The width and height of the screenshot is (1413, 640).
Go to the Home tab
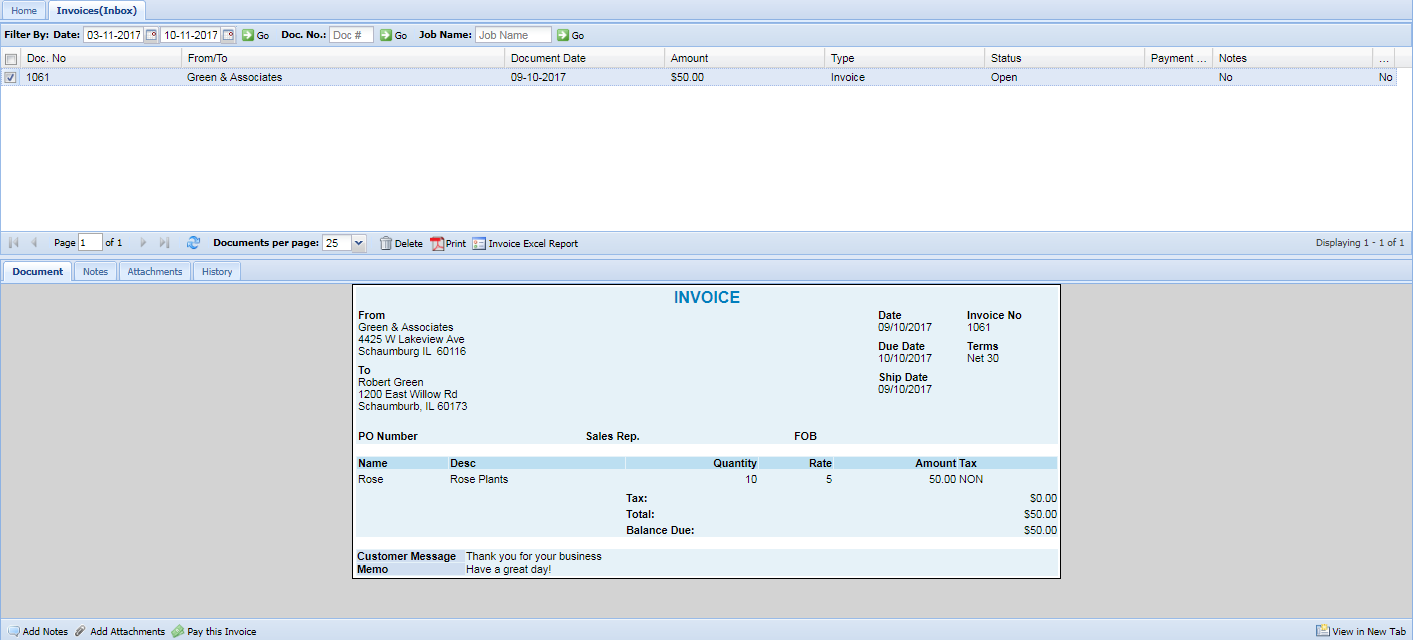24,10
